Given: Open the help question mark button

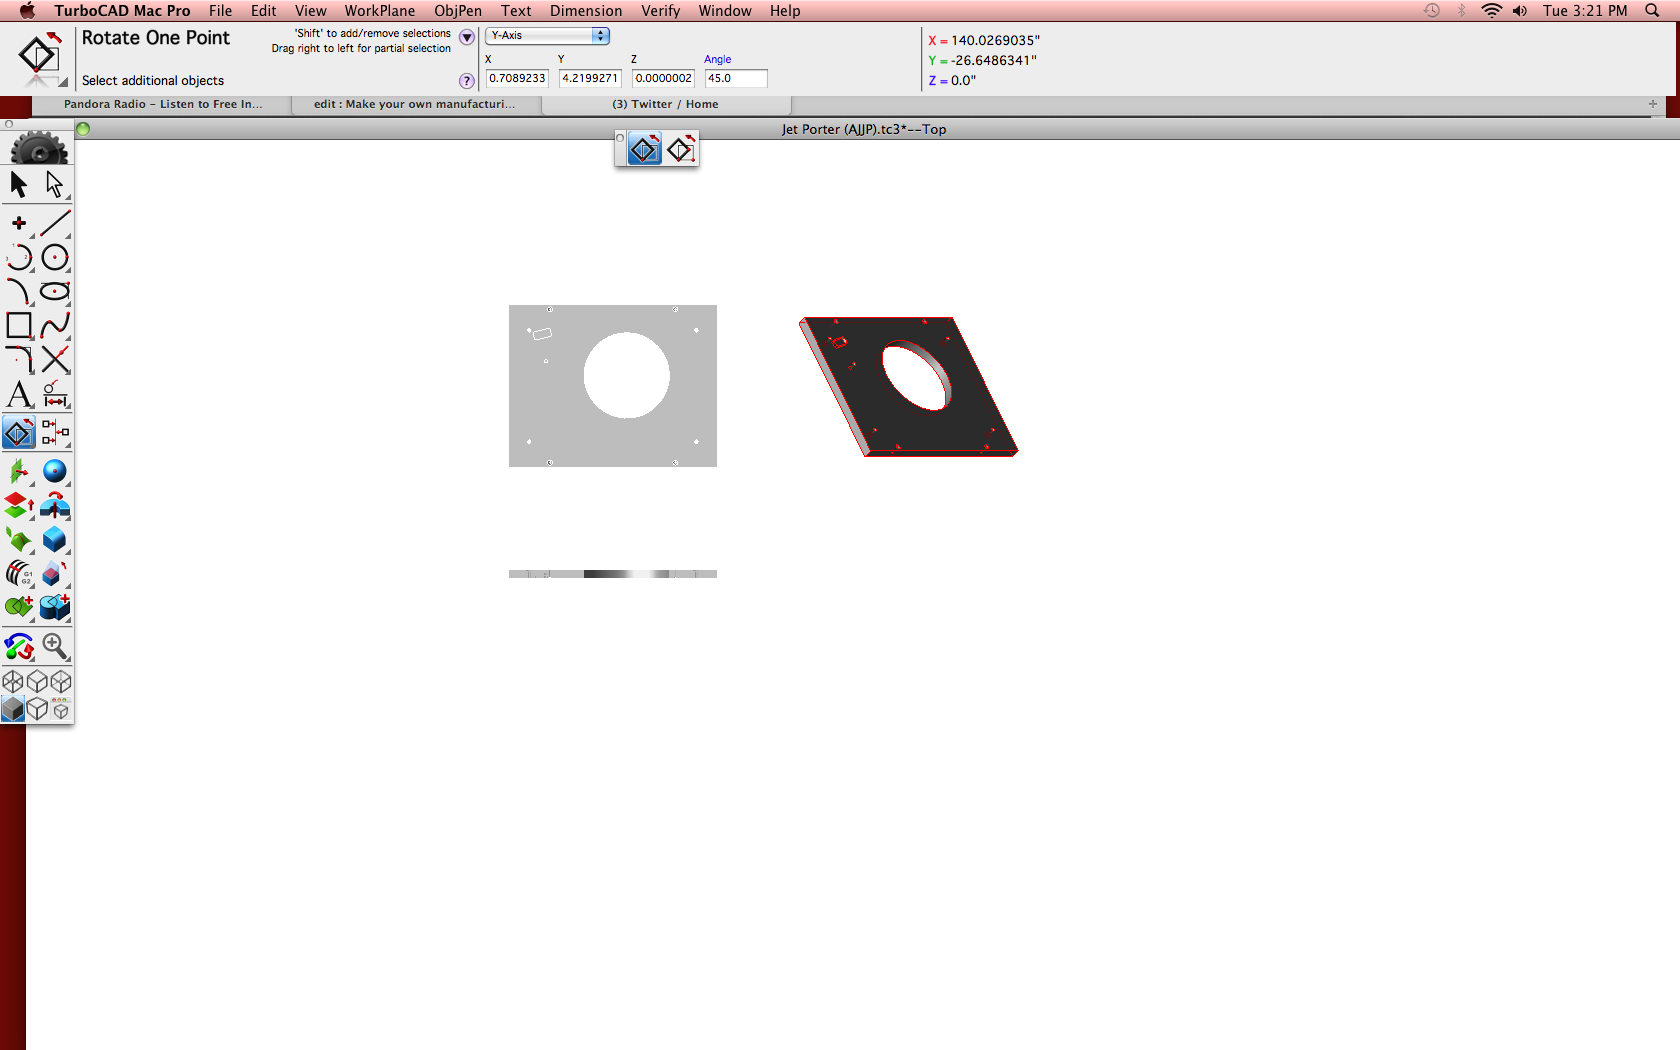Looking at the screenshot, I should [x=467, y=81].
